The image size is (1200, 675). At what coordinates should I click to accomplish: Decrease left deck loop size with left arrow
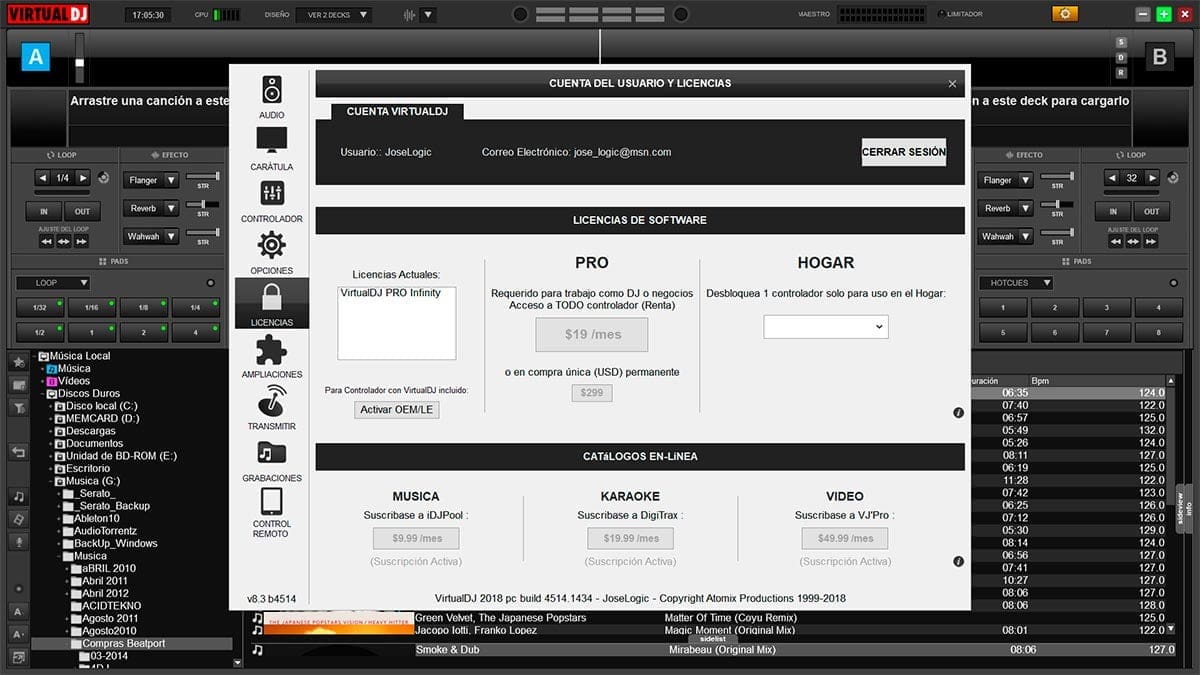[42, 178]
